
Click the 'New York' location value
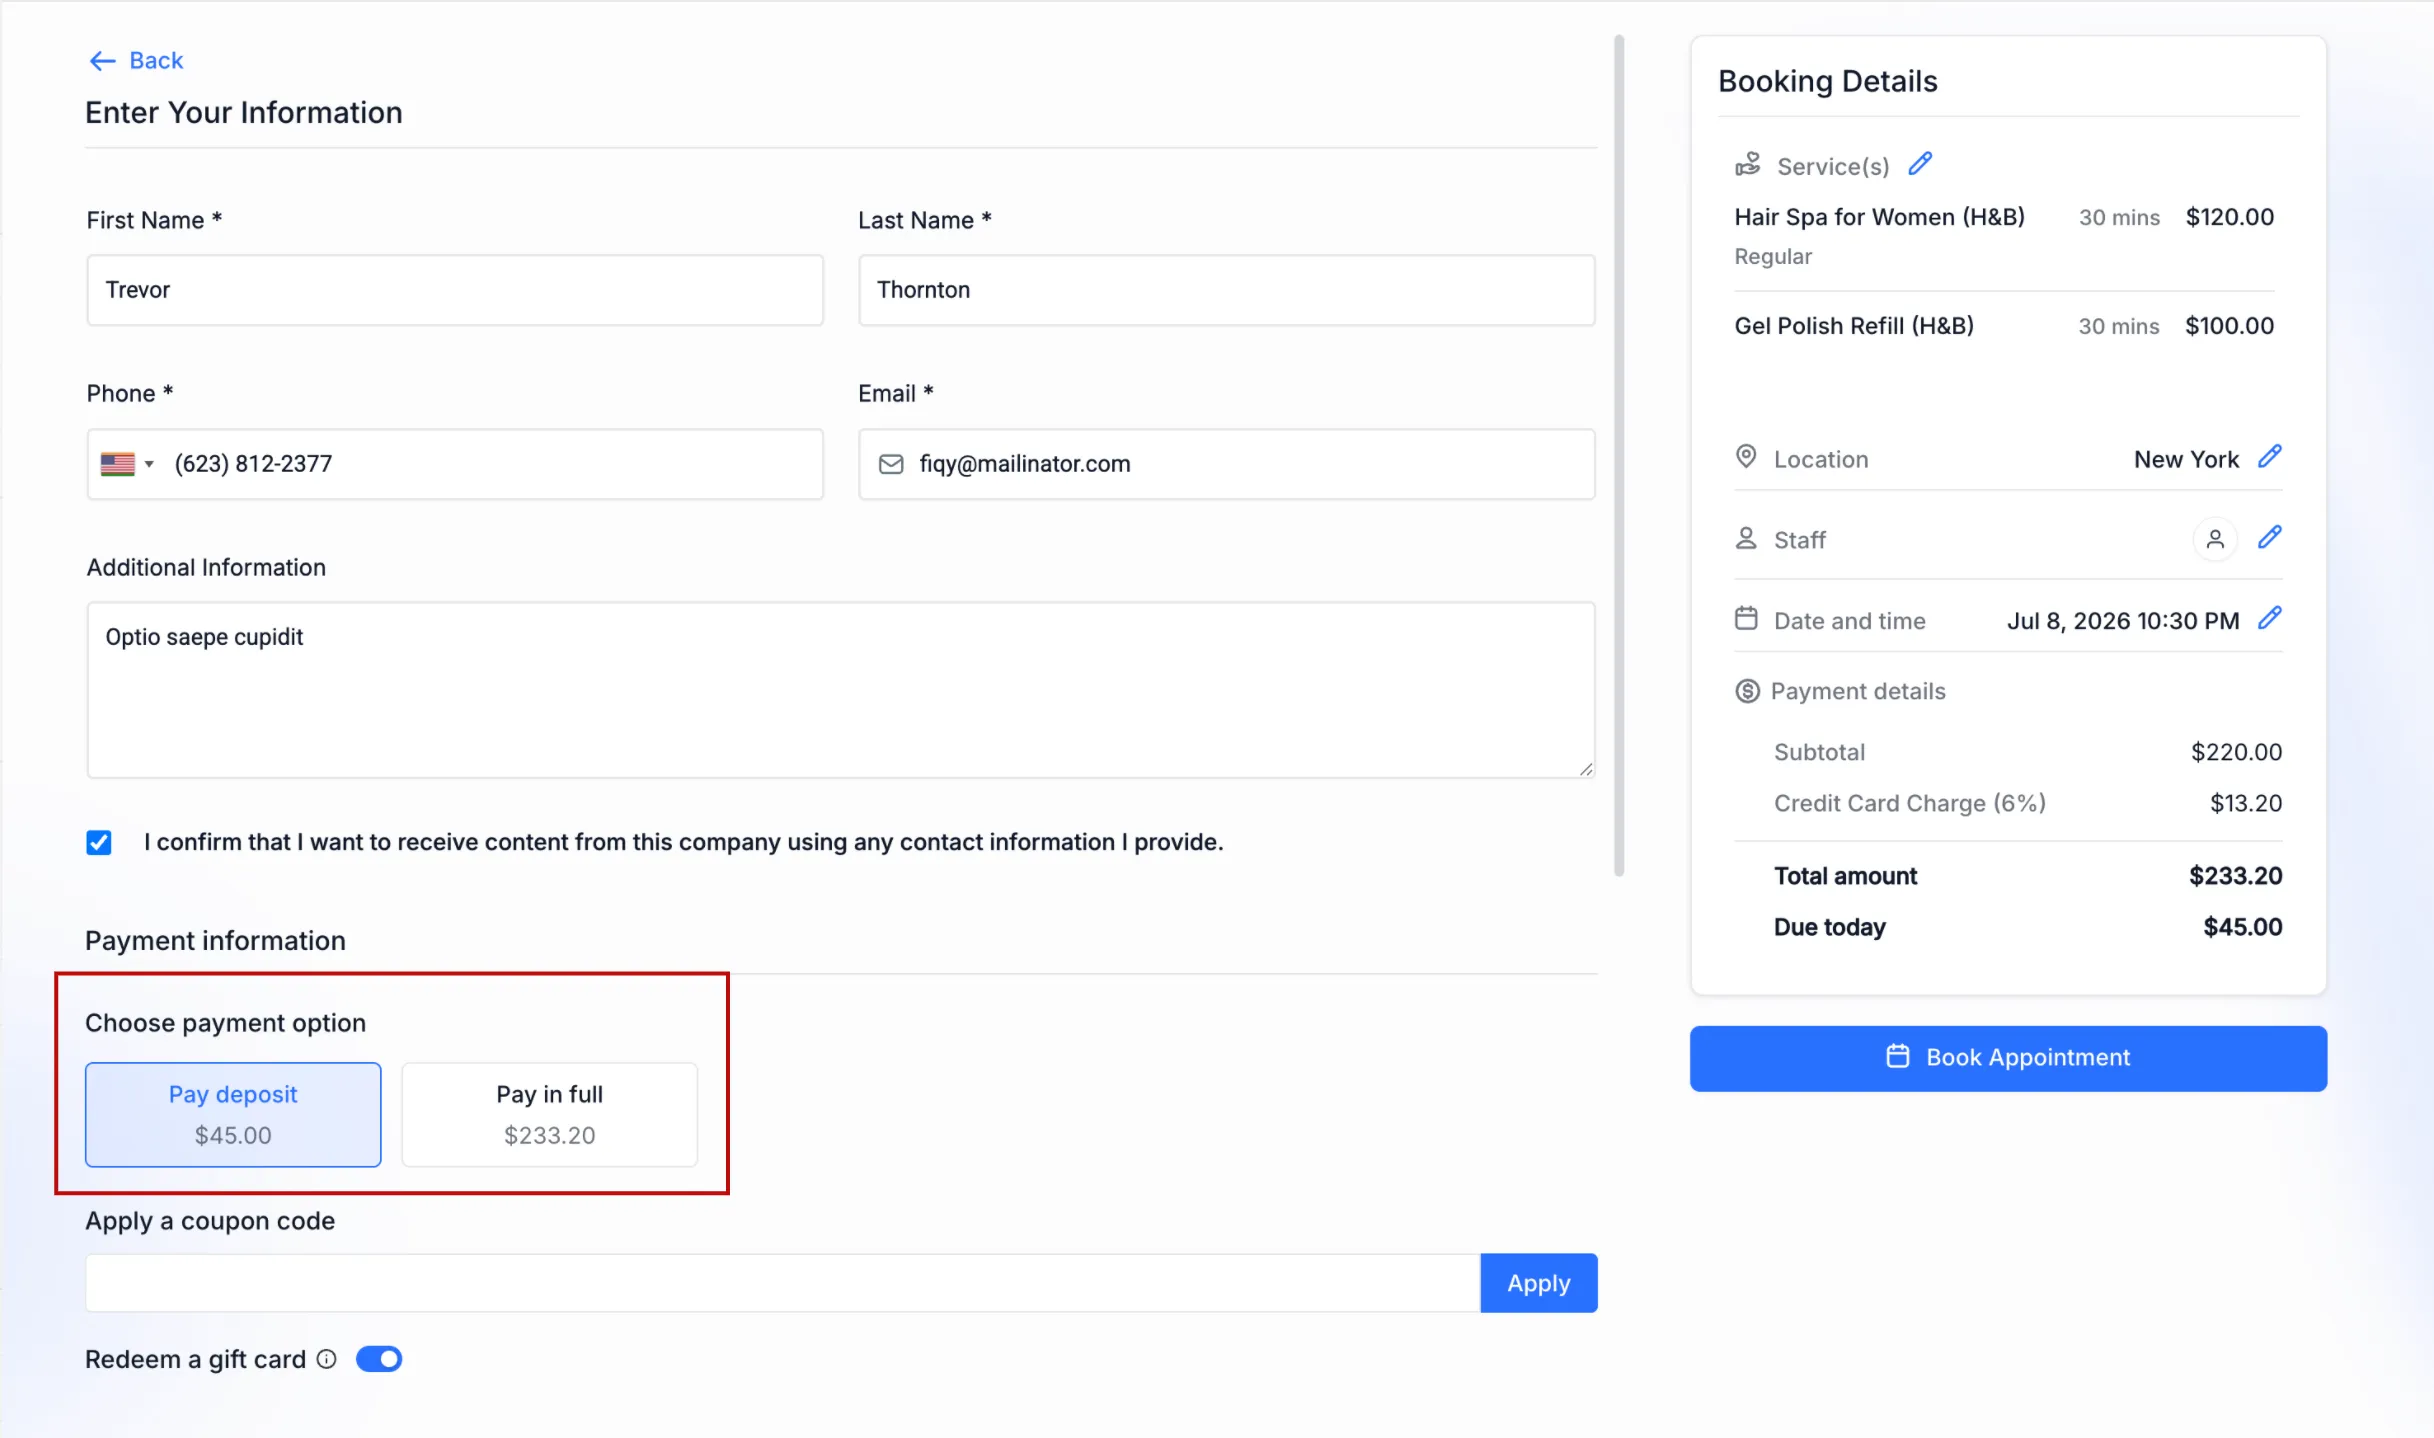[x=2186, y=459]
